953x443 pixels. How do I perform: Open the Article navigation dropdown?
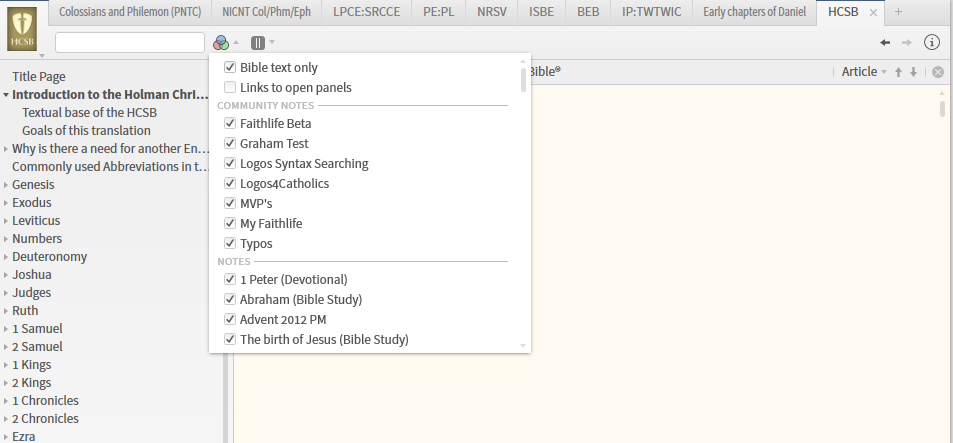pos(864,72)
